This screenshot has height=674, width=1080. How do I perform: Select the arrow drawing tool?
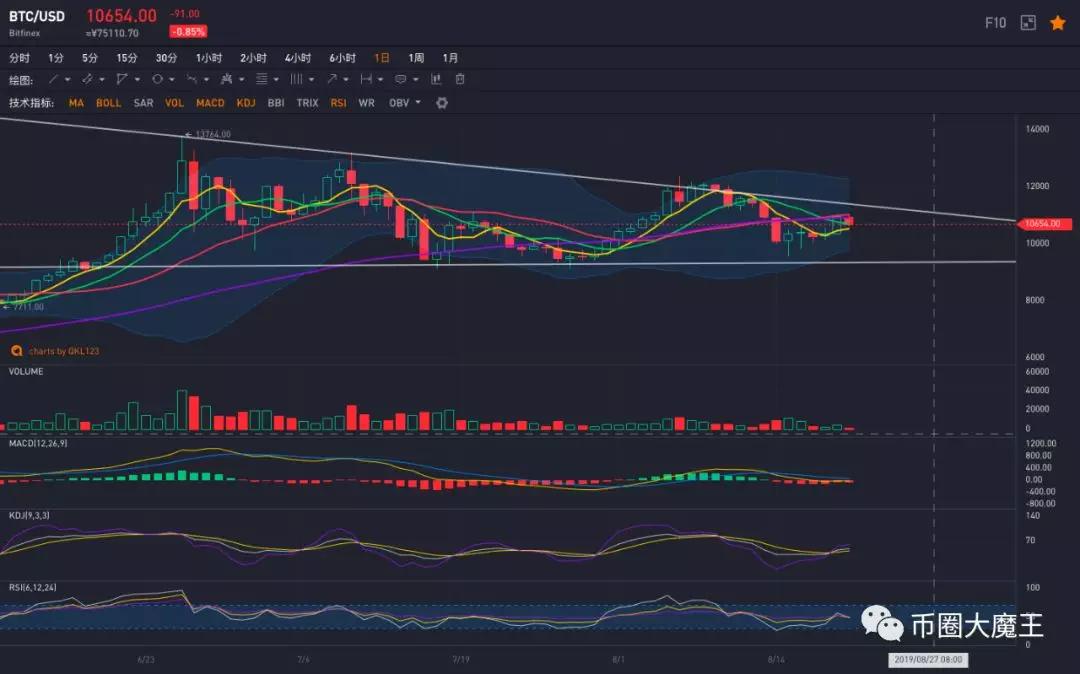click(x=331, y=80)
